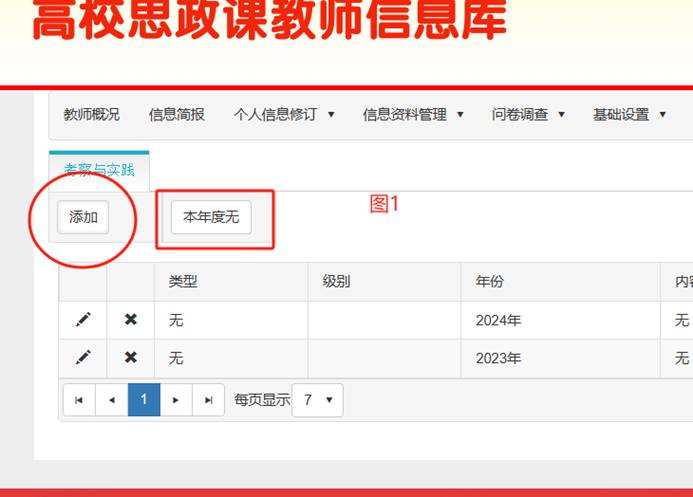Viewport: 693px width, 497px height.
Task: Click the edit pencil for the 2024年 row
Action: pyautogui.click(x=83, y=320)
